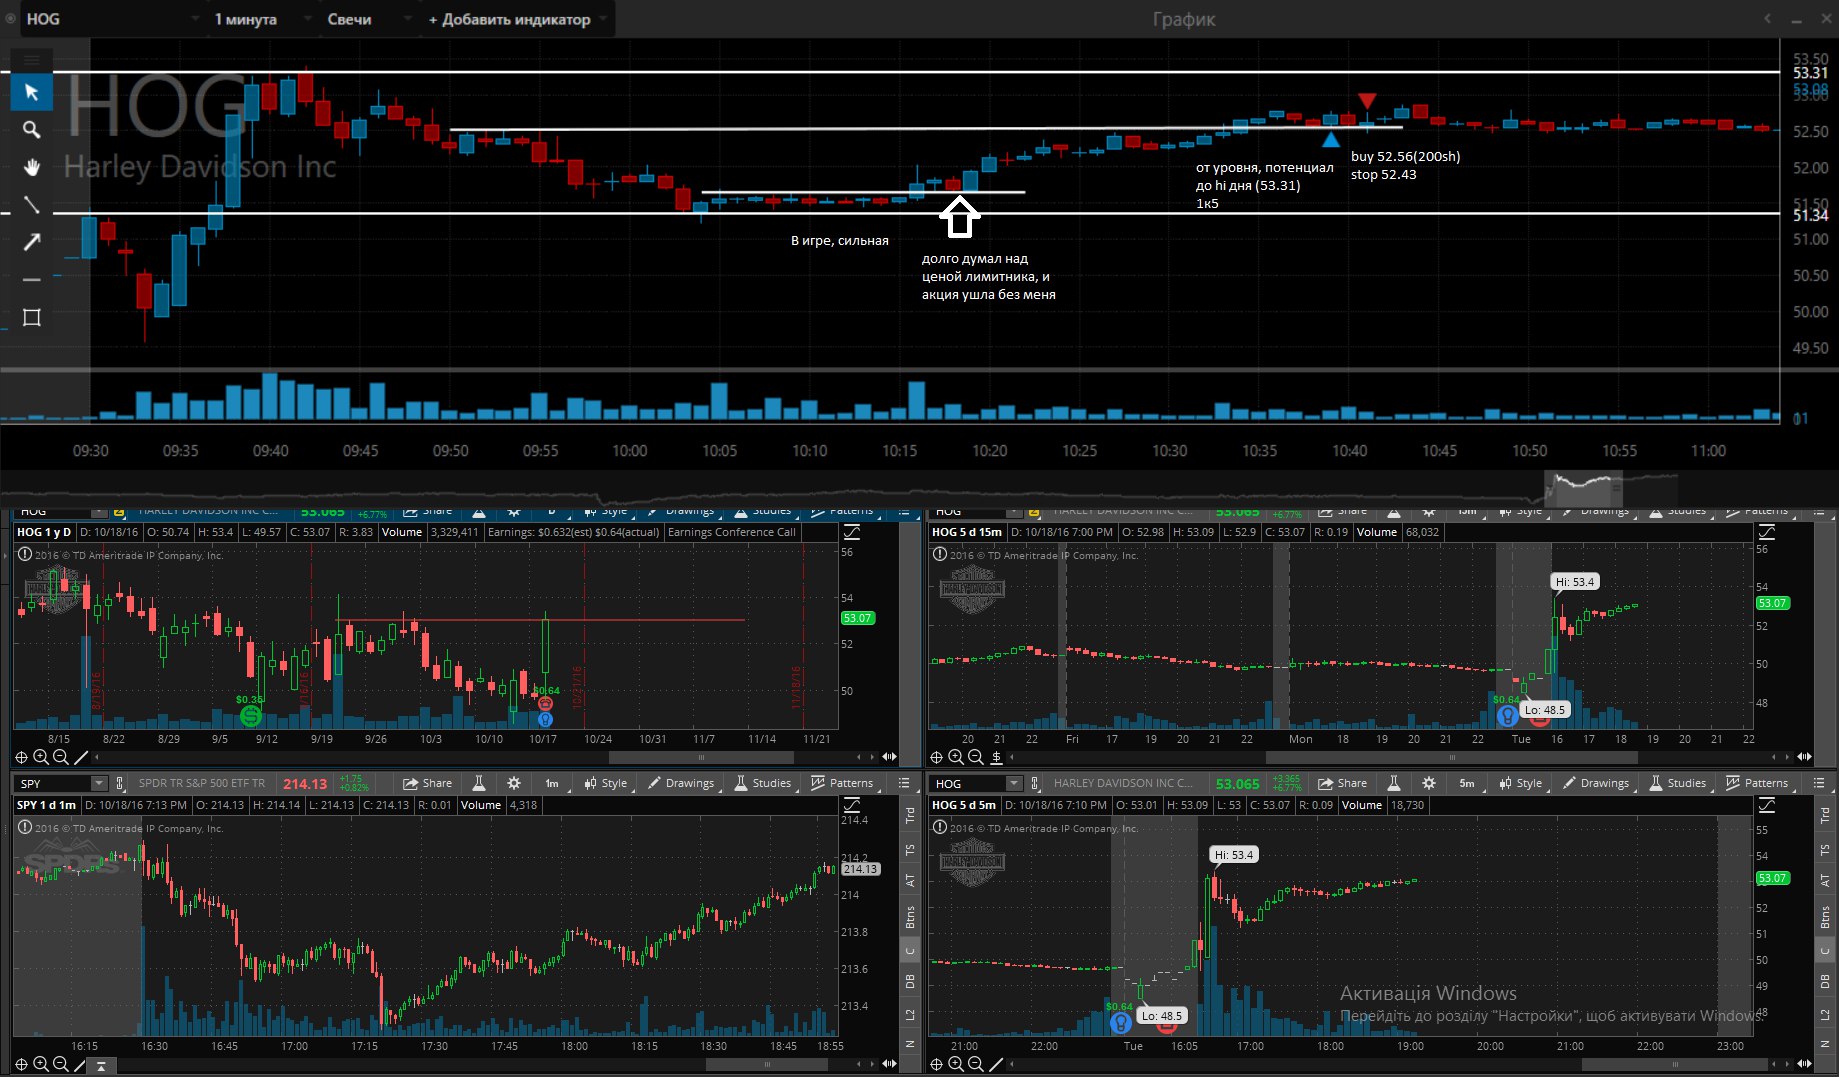The height and width of the screenshot is (1077, 1839).
Task: Open the DB side tab of HOG 5m chart
Action: (1825, 981)
